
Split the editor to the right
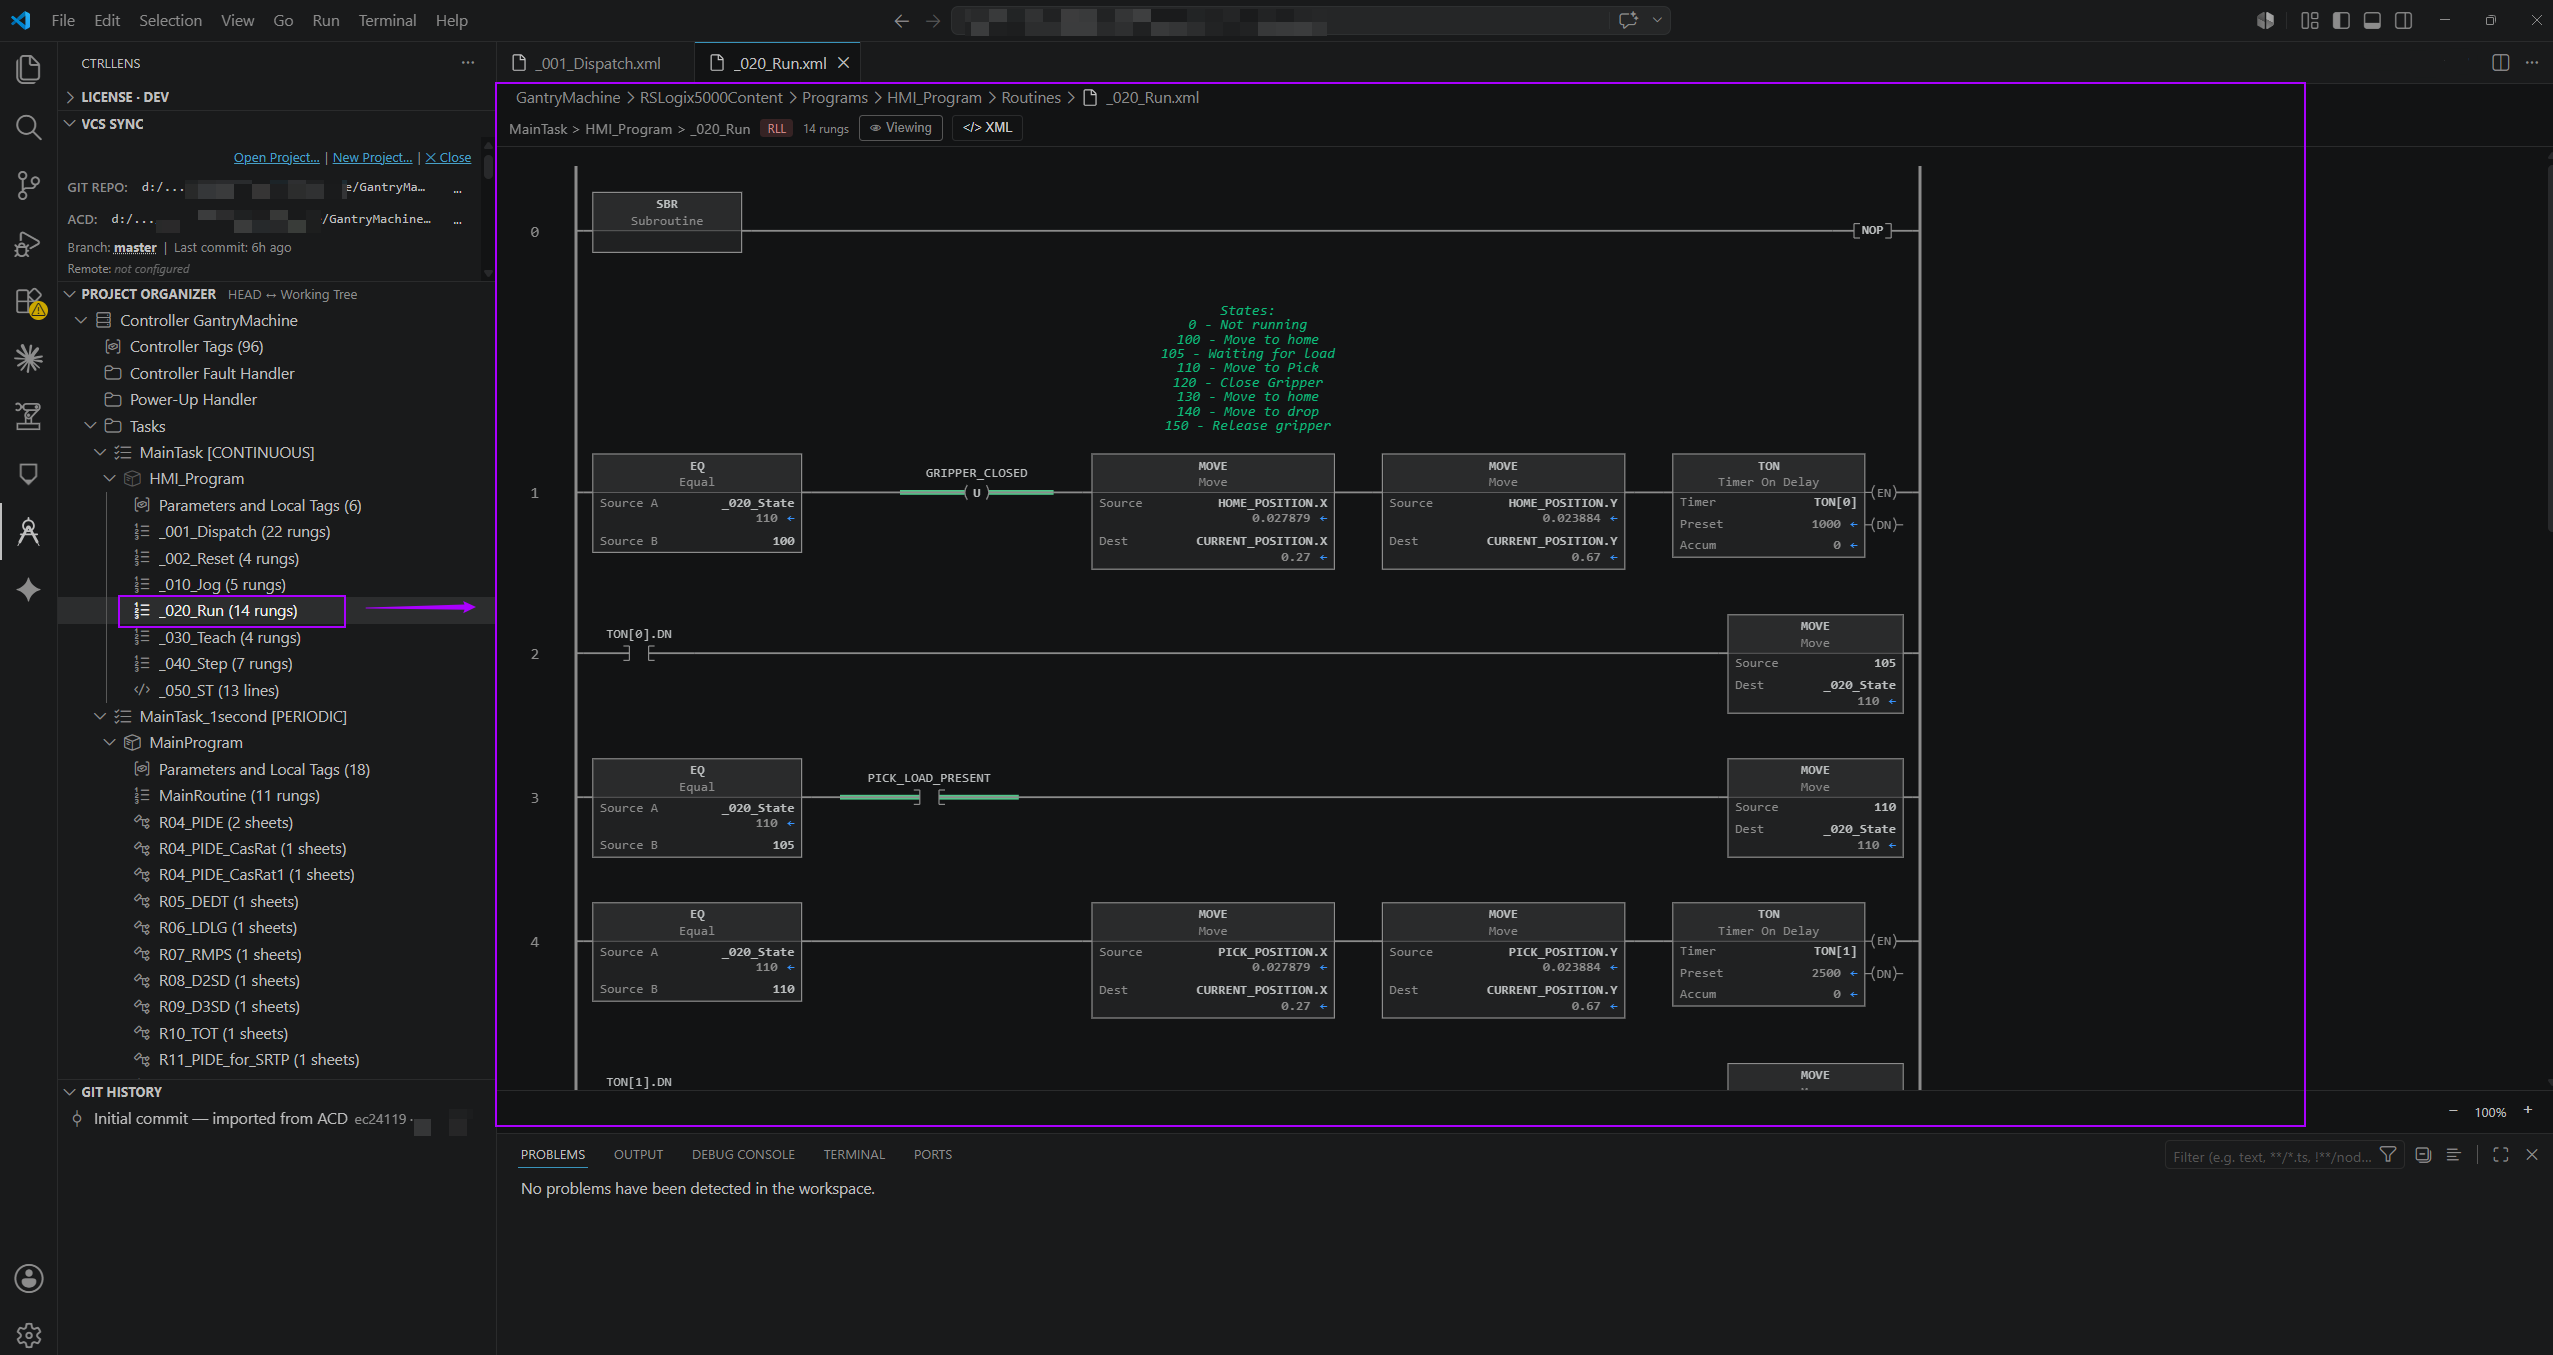[x=2500, y=62]
